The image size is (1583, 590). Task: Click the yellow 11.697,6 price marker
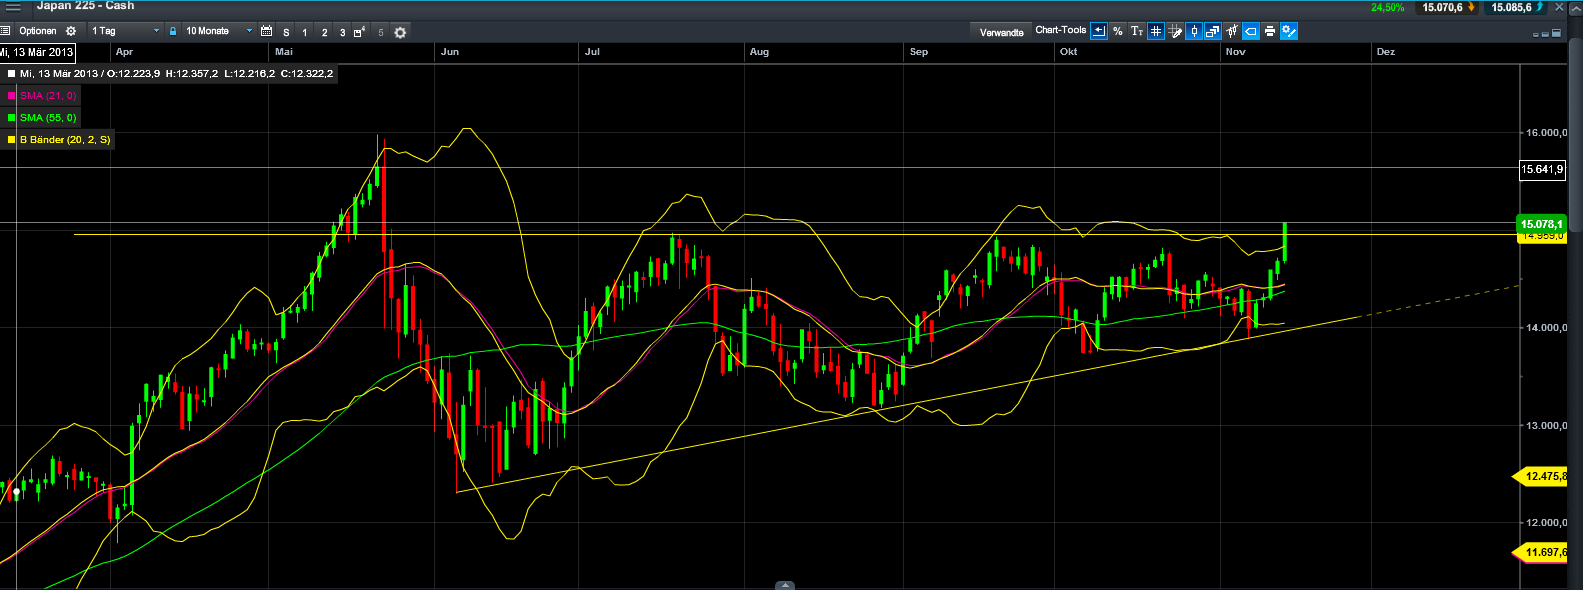click(1542, 552)
